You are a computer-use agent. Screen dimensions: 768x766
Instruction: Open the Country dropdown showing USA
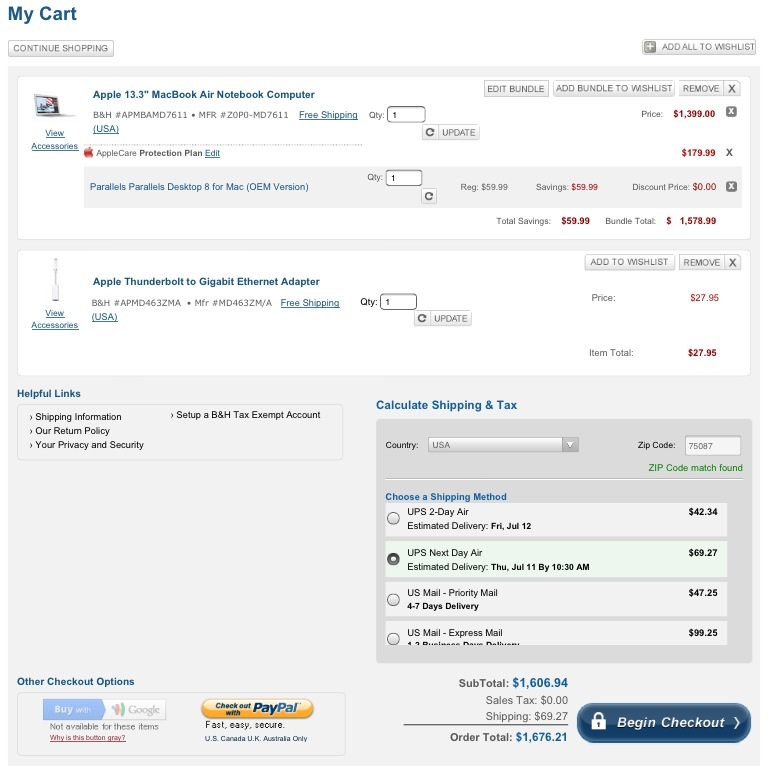[503, 445]
